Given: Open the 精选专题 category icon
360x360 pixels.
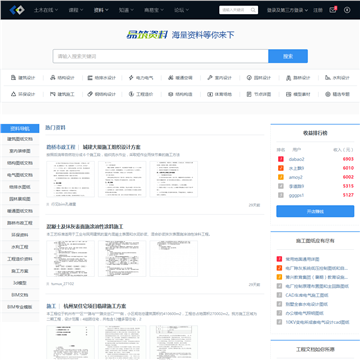Looking at the screenshot, I should 328,94.
